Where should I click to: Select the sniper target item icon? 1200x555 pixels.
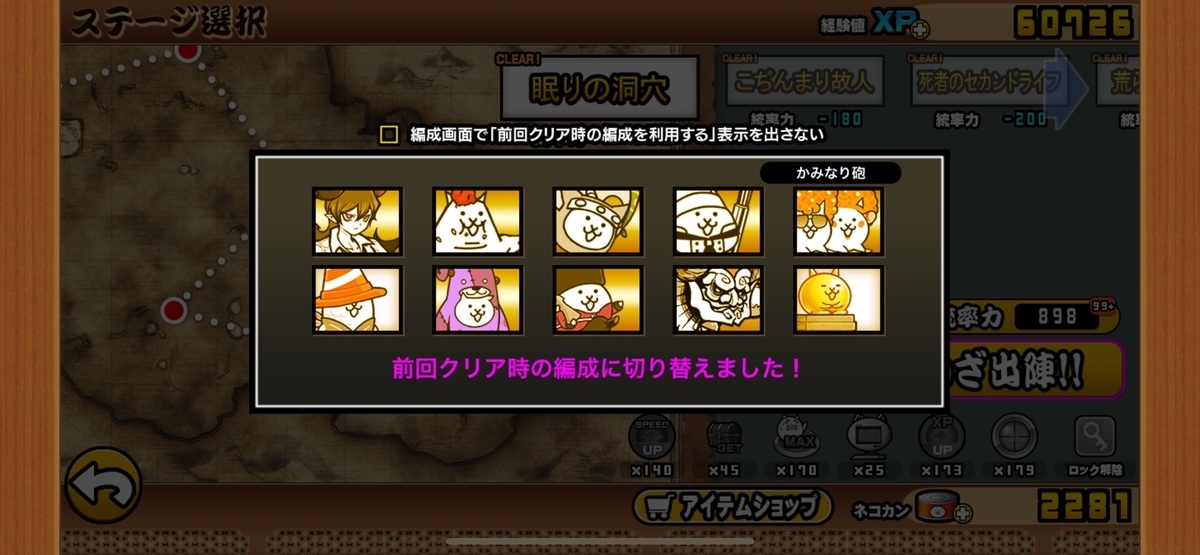coord(1014,438)
